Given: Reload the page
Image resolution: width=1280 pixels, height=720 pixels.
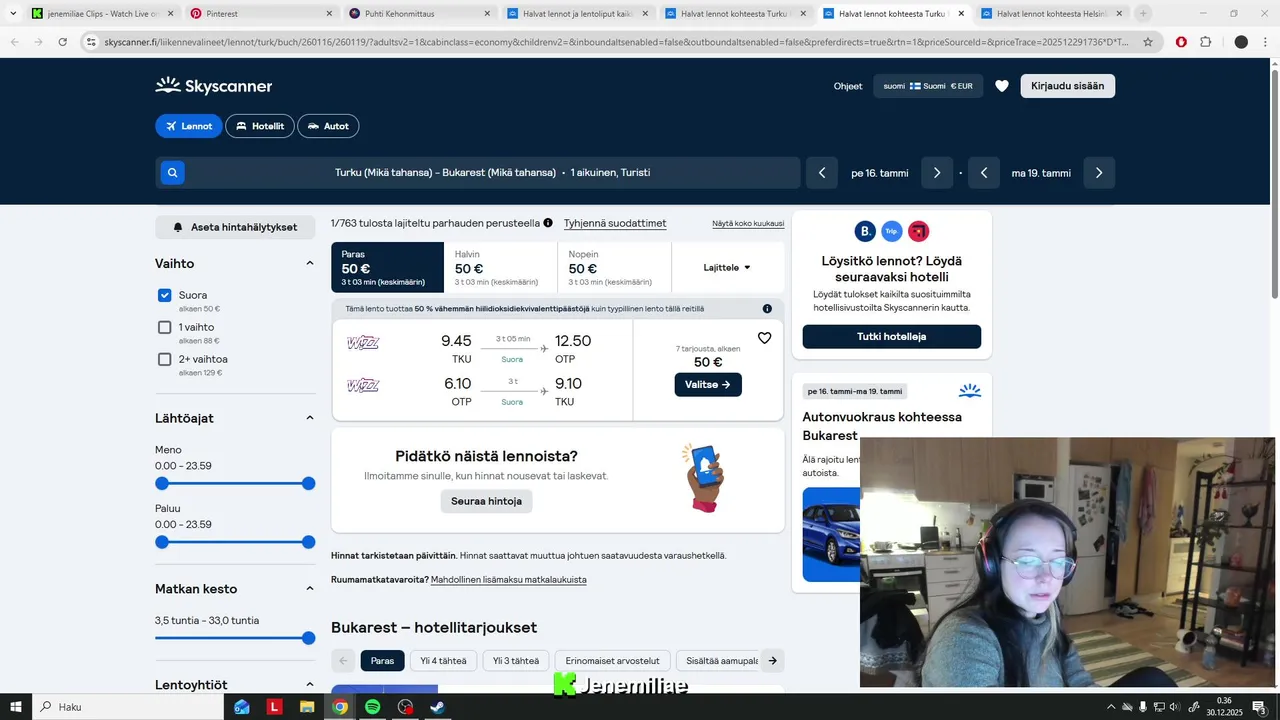Looking at the screenshot, I should click(x=63, y=42).
